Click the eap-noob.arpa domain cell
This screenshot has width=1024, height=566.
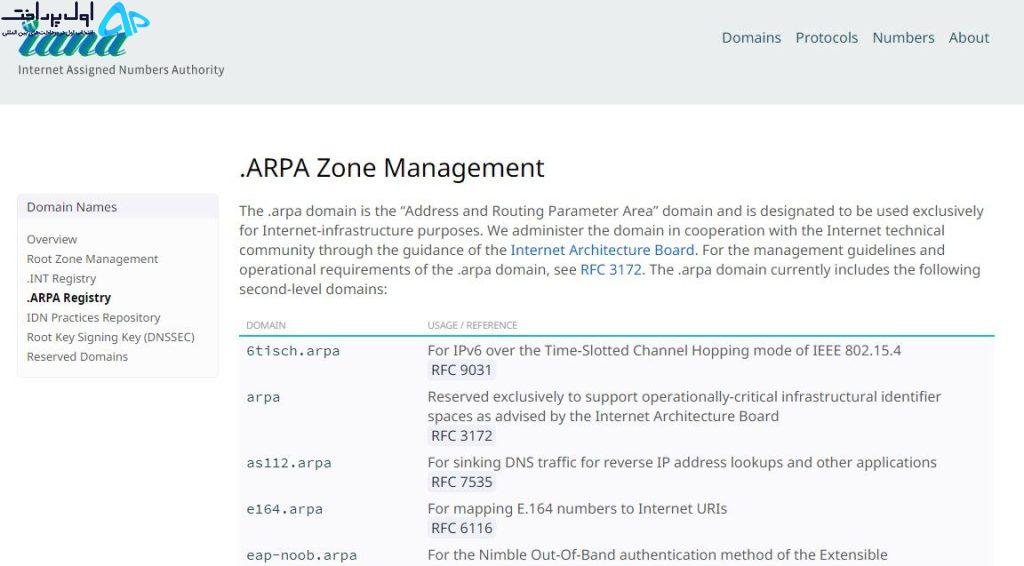tap(302, 556)
